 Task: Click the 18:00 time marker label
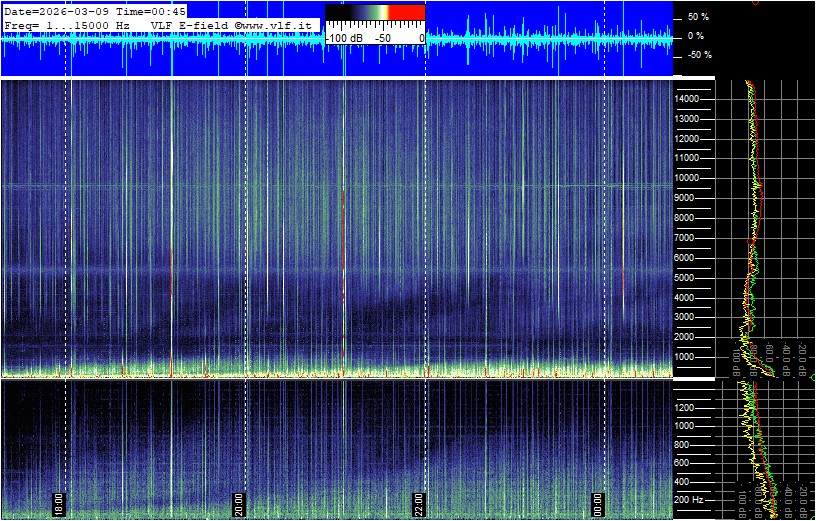point(59,501)
